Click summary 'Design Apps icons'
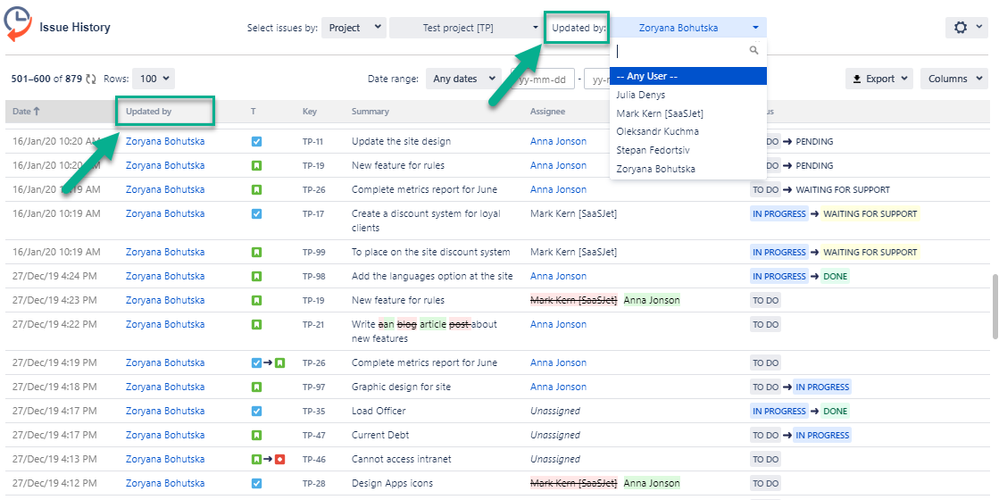Screen dimensions: 999x500 (x=392, y=483)
